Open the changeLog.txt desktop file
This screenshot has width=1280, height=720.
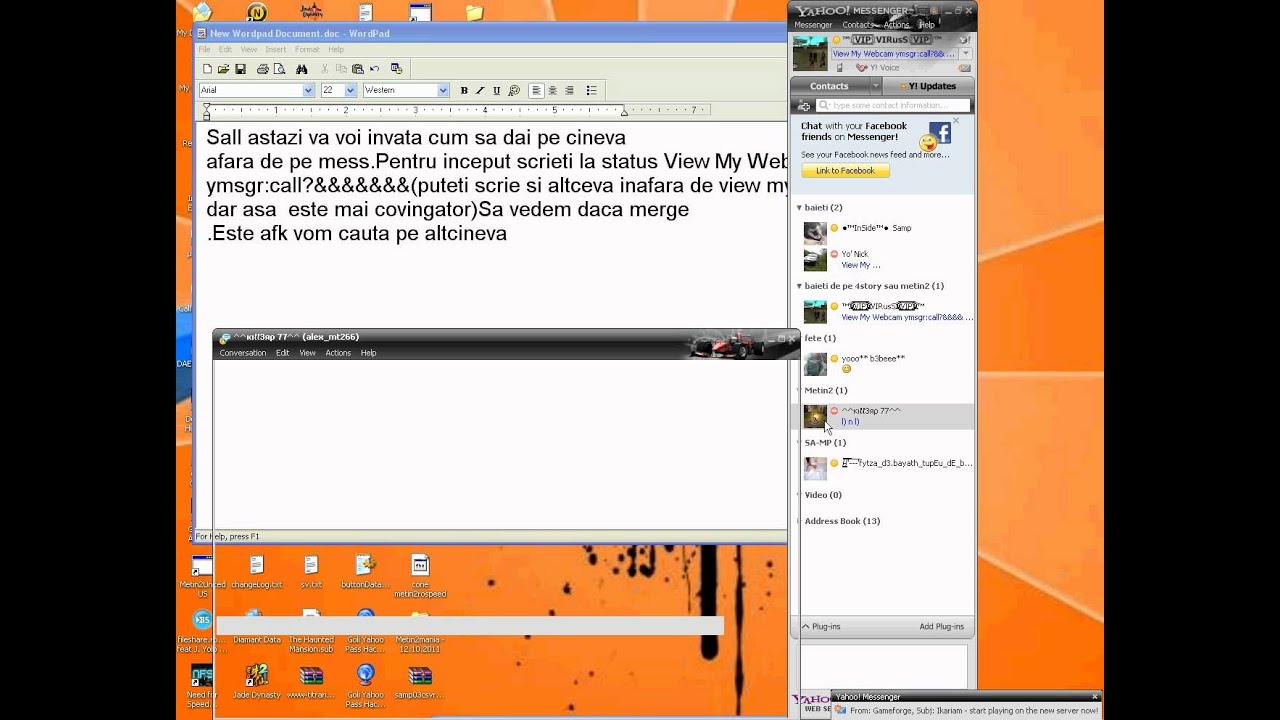coord(257,572)
